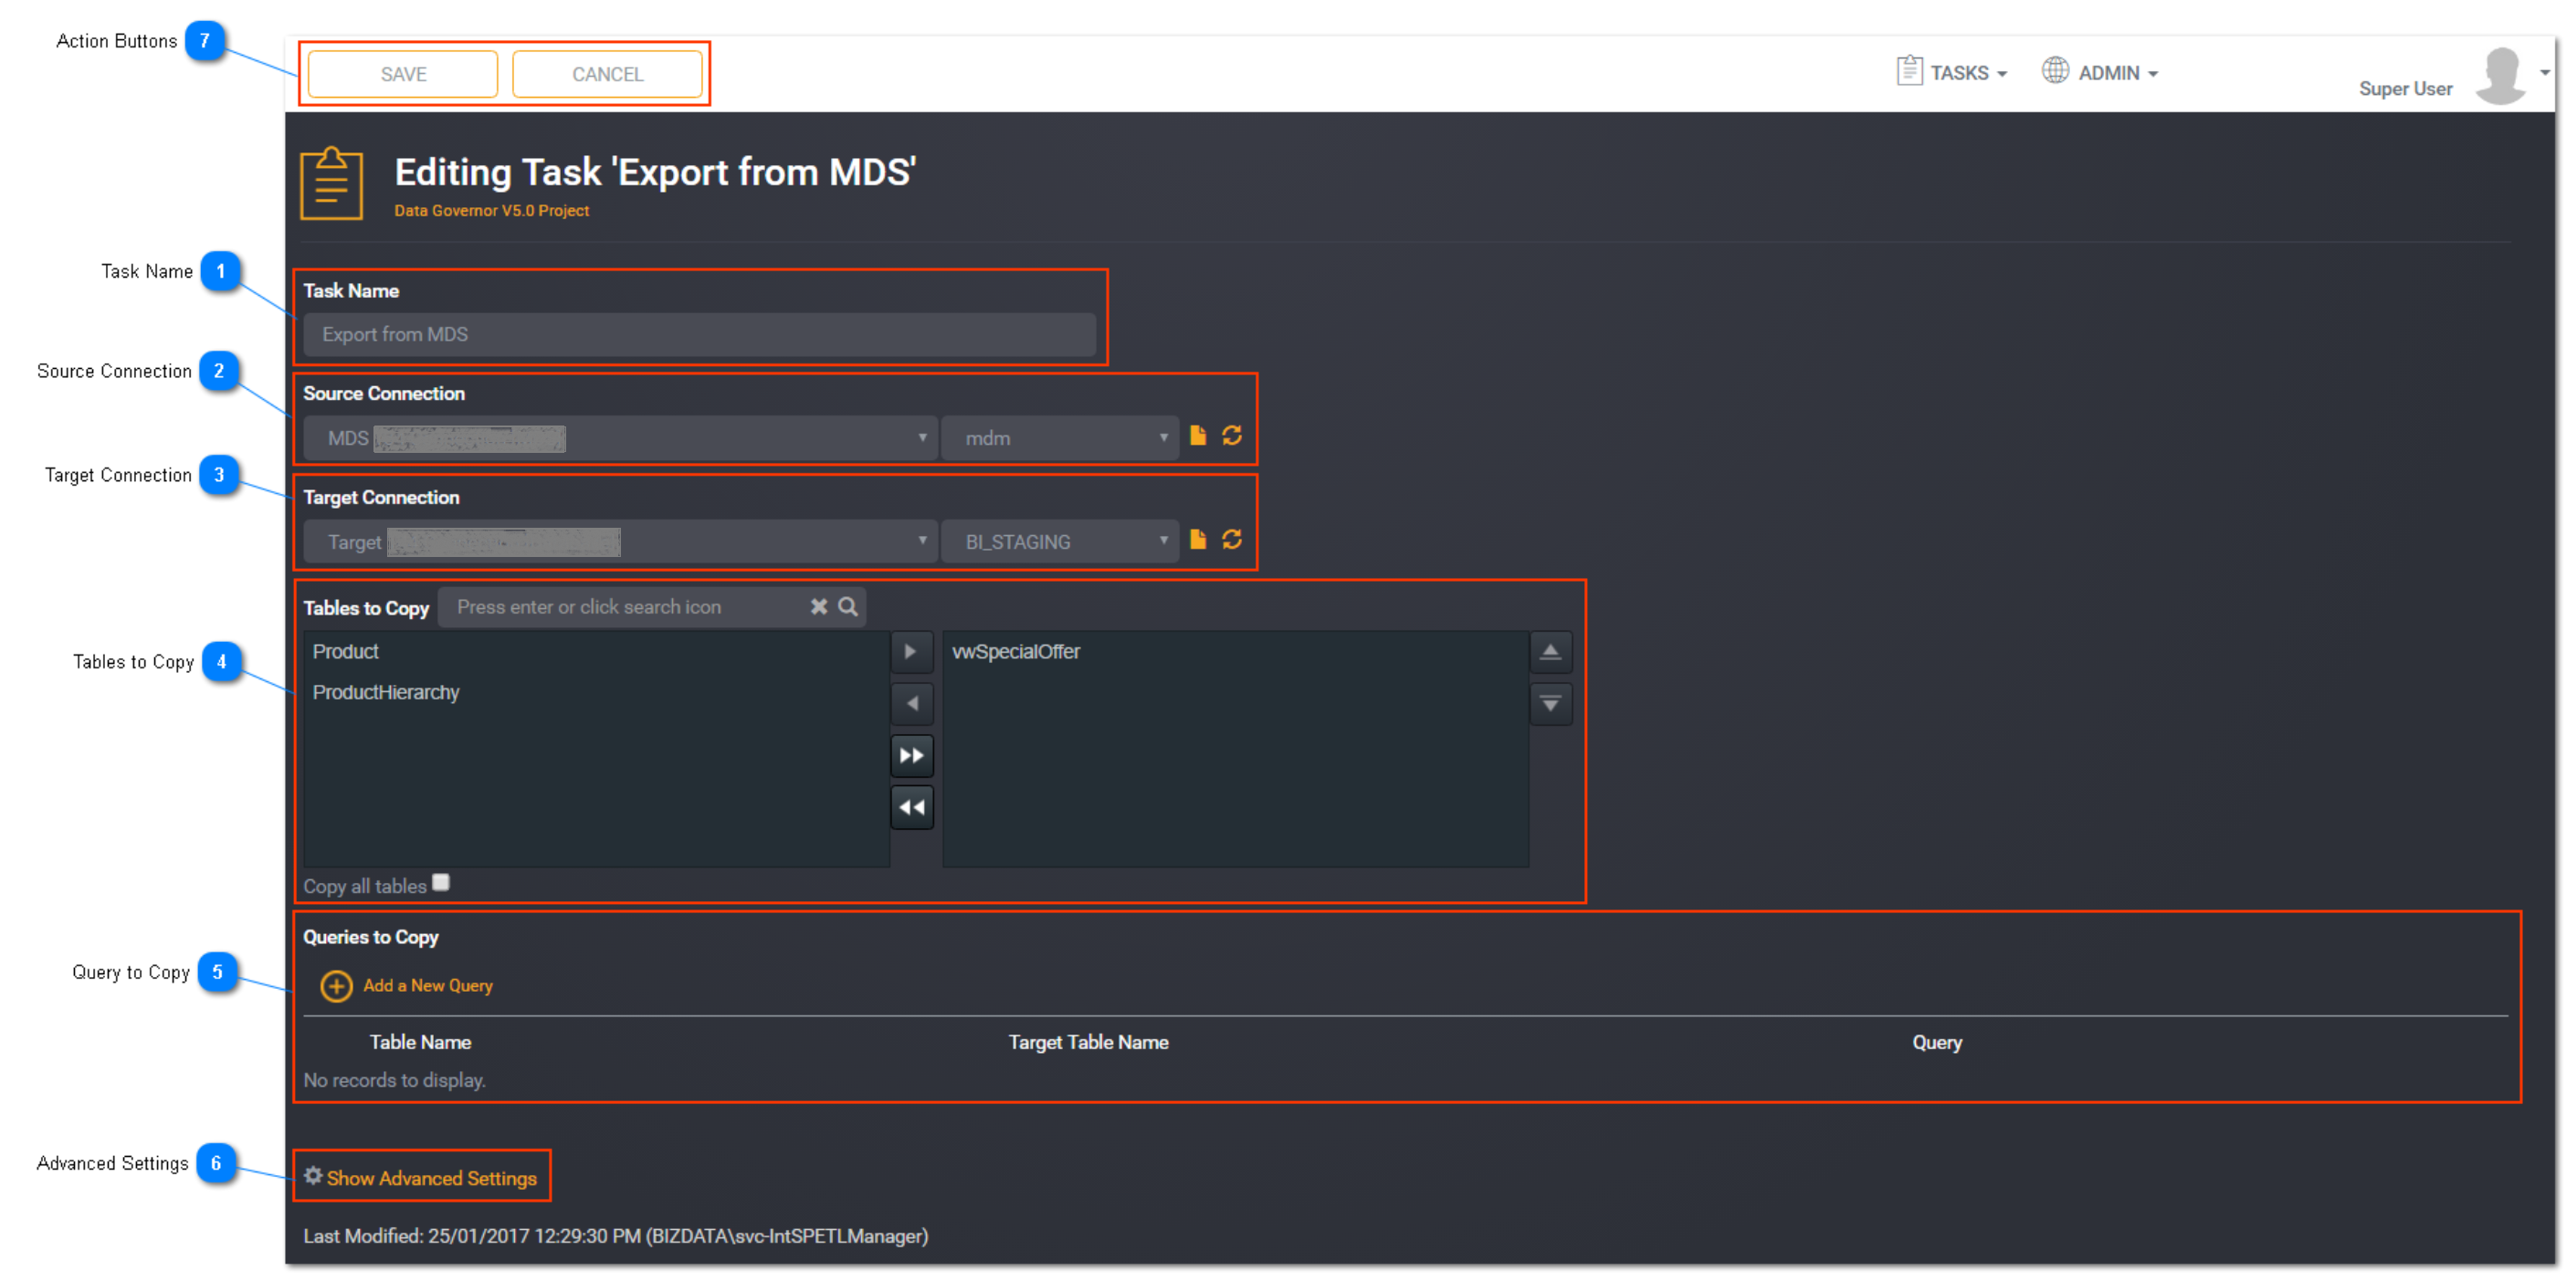Open the BI_STAGING target database dropdown
The width and height of the screenshot is (2576, 1282).
click(1060, 542)
